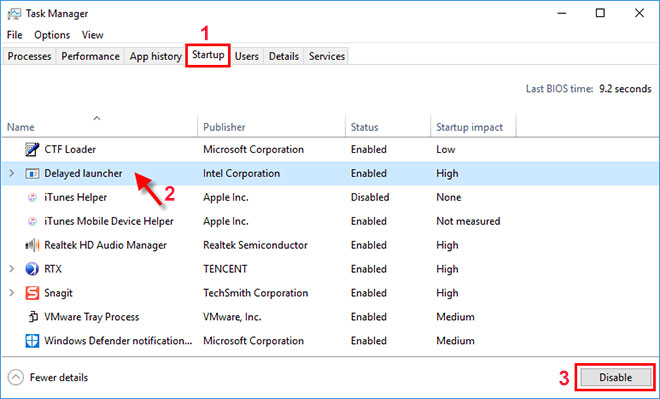The width and height of the screenshot is (660, 399).
Task: Expand the Delayed launcher entry
Action: point(12,173)
